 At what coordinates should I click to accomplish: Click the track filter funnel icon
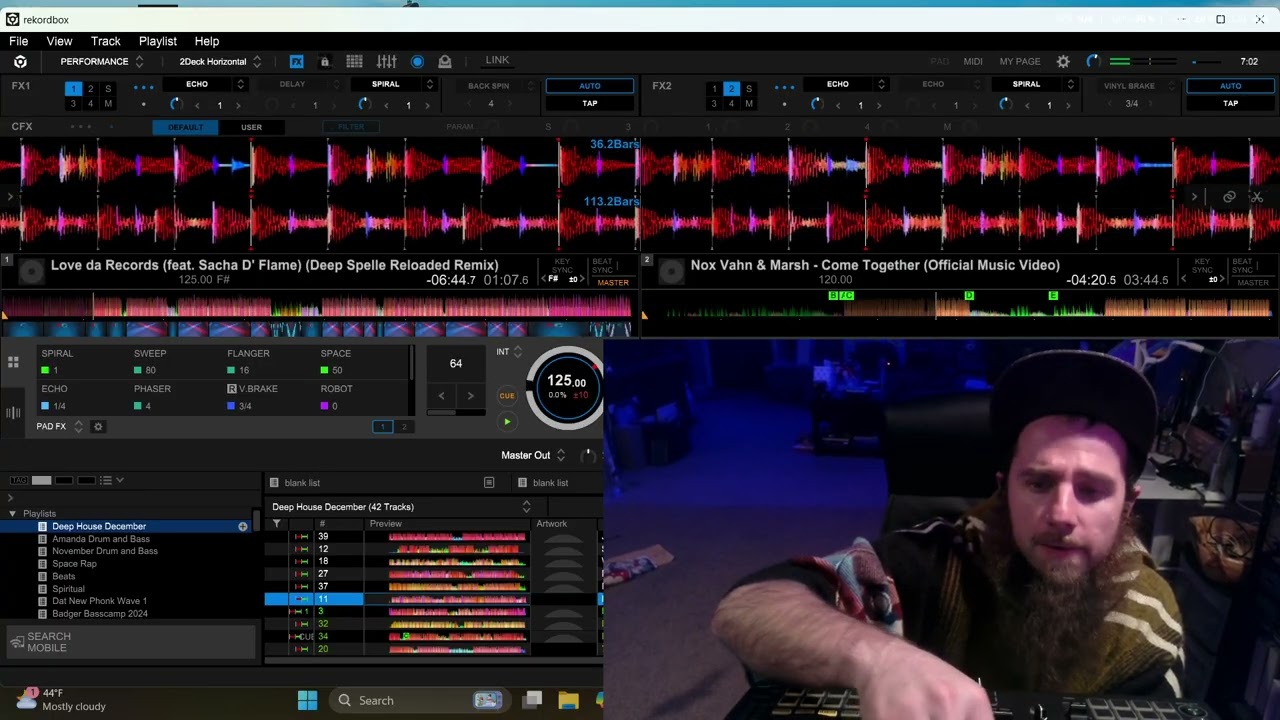point(277,524)
